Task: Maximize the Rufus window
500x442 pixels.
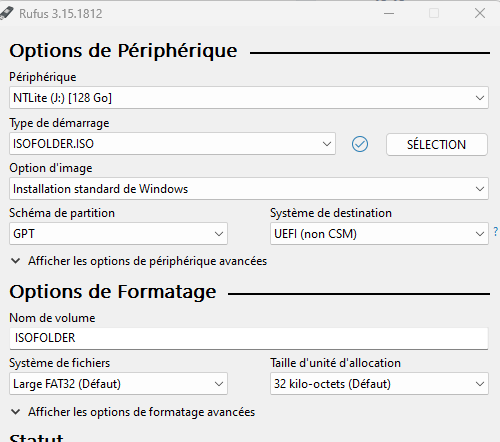Action: [434, 14]
